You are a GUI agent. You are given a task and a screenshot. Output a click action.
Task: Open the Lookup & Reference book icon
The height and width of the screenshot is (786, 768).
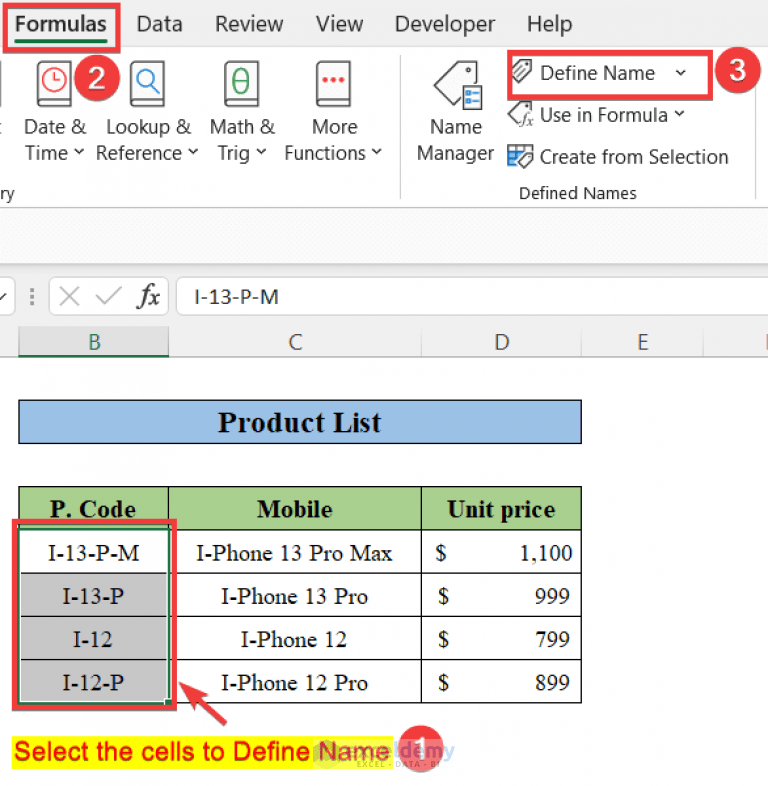147,83
